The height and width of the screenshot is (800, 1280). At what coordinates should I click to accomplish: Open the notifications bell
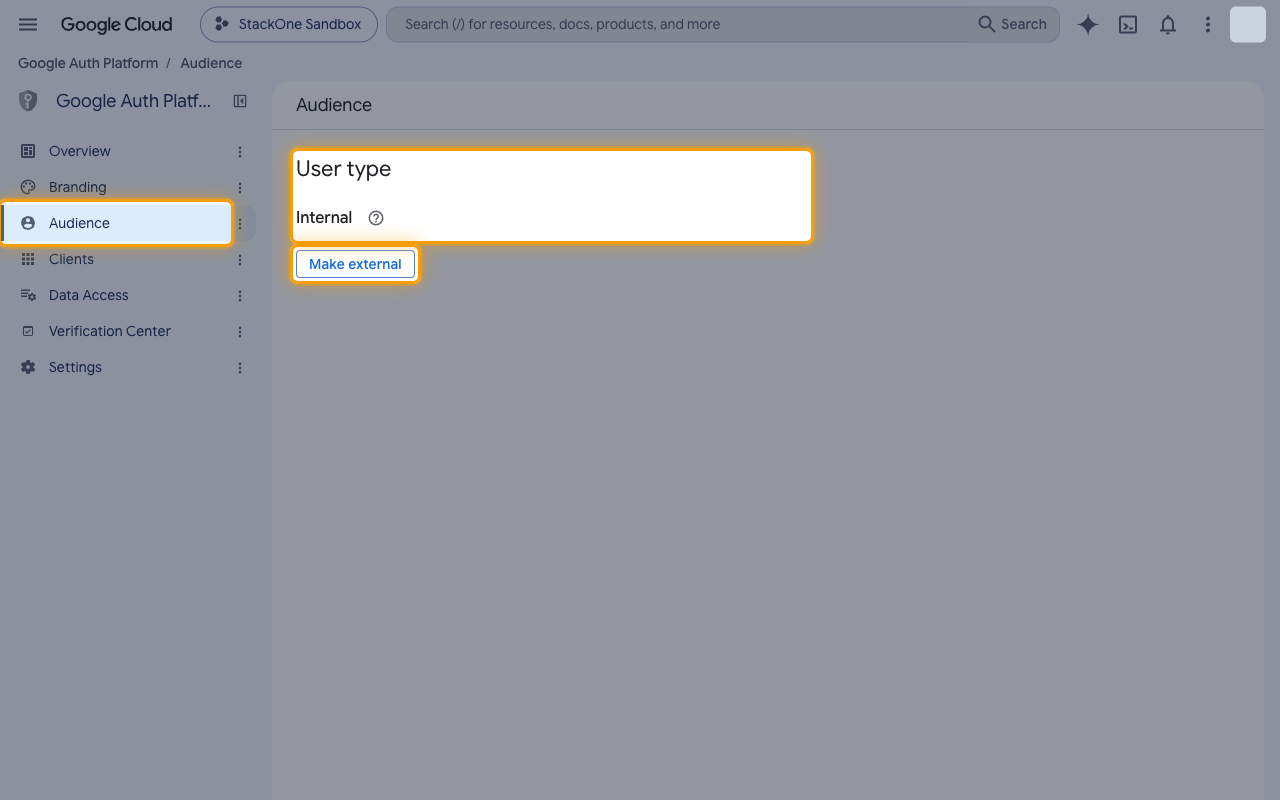pos(1168,24)
